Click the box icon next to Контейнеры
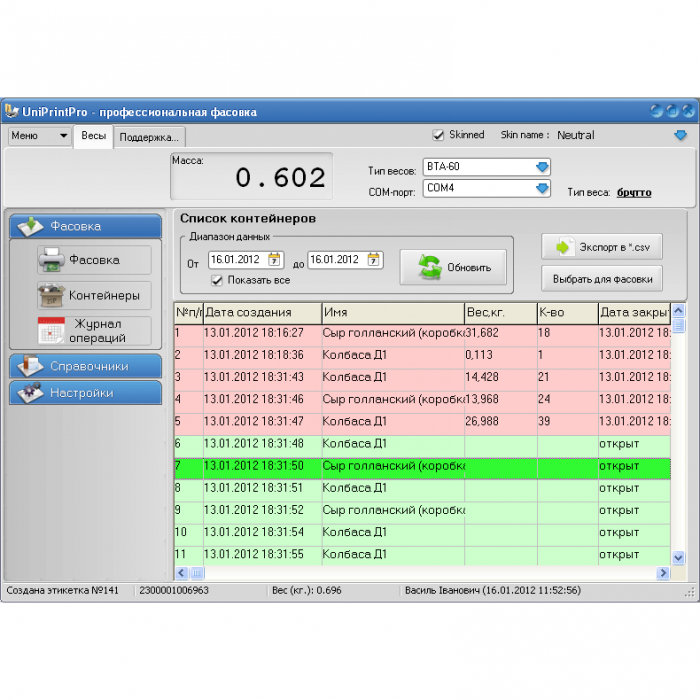 point(51,296)
